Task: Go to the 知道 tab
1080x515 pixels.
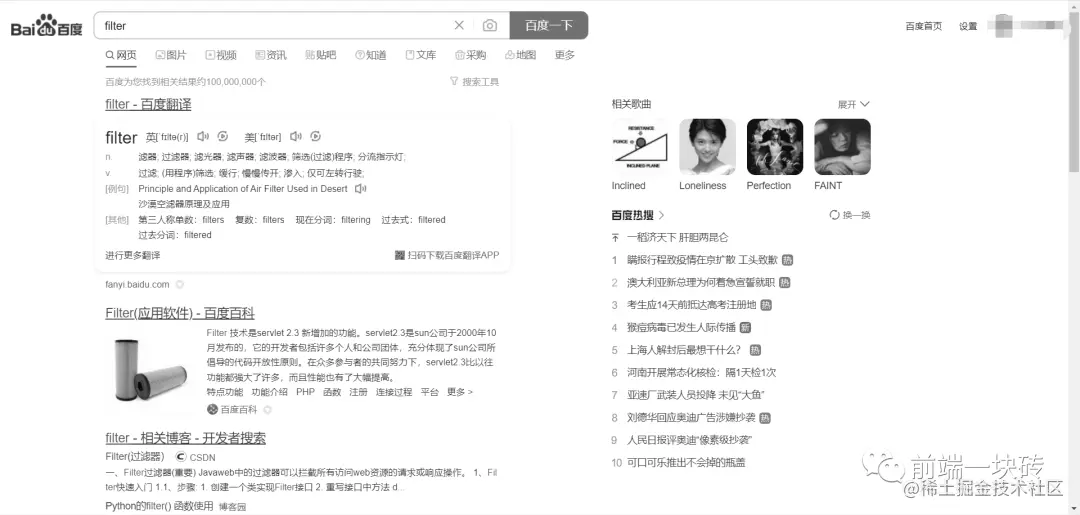Action: pyautogui.click(x=371, y=55)
